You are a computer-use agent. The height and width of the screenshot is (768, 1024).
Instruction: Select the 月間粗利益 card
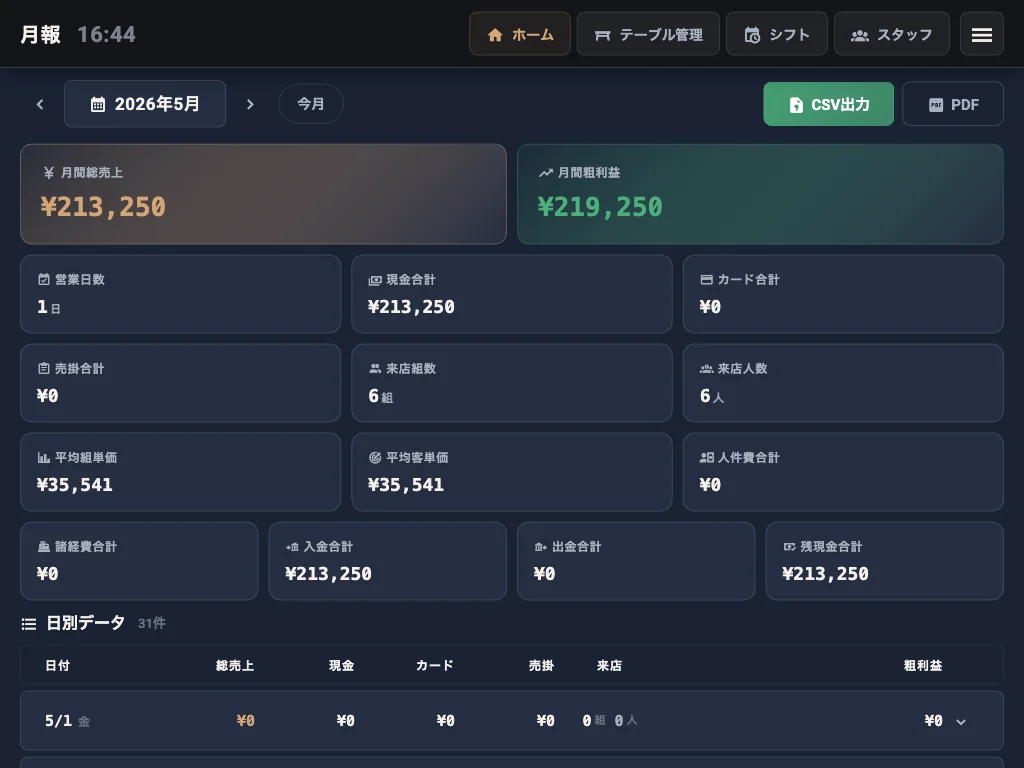(760, 194)
